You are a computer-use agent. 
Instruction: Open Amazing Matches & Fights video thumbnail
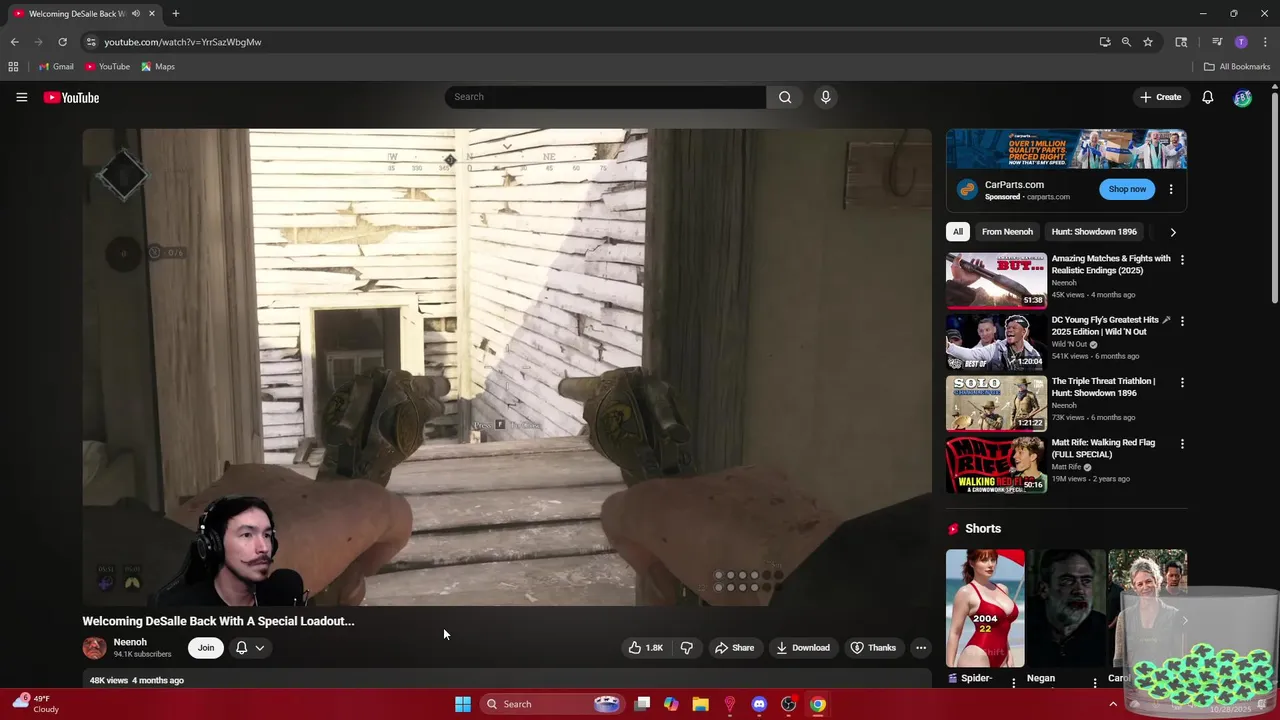point(996,280)
